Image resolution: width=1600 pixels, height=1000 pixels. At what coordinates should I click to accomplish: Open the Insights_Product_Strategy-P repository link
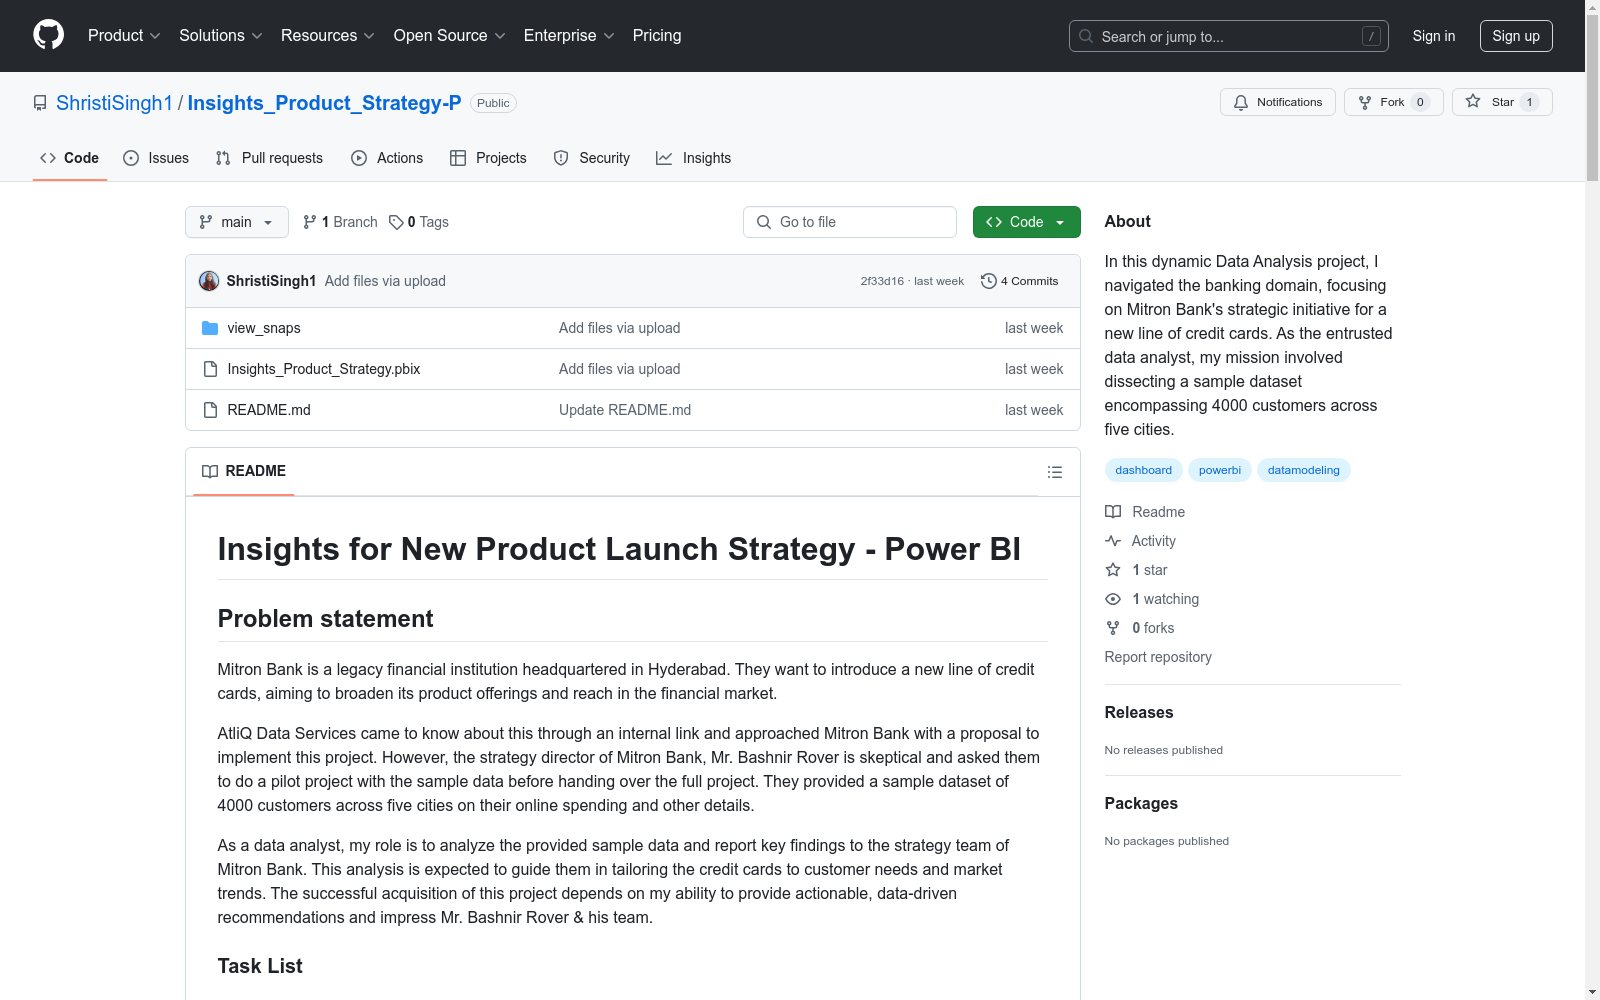[x=325, y=103]
